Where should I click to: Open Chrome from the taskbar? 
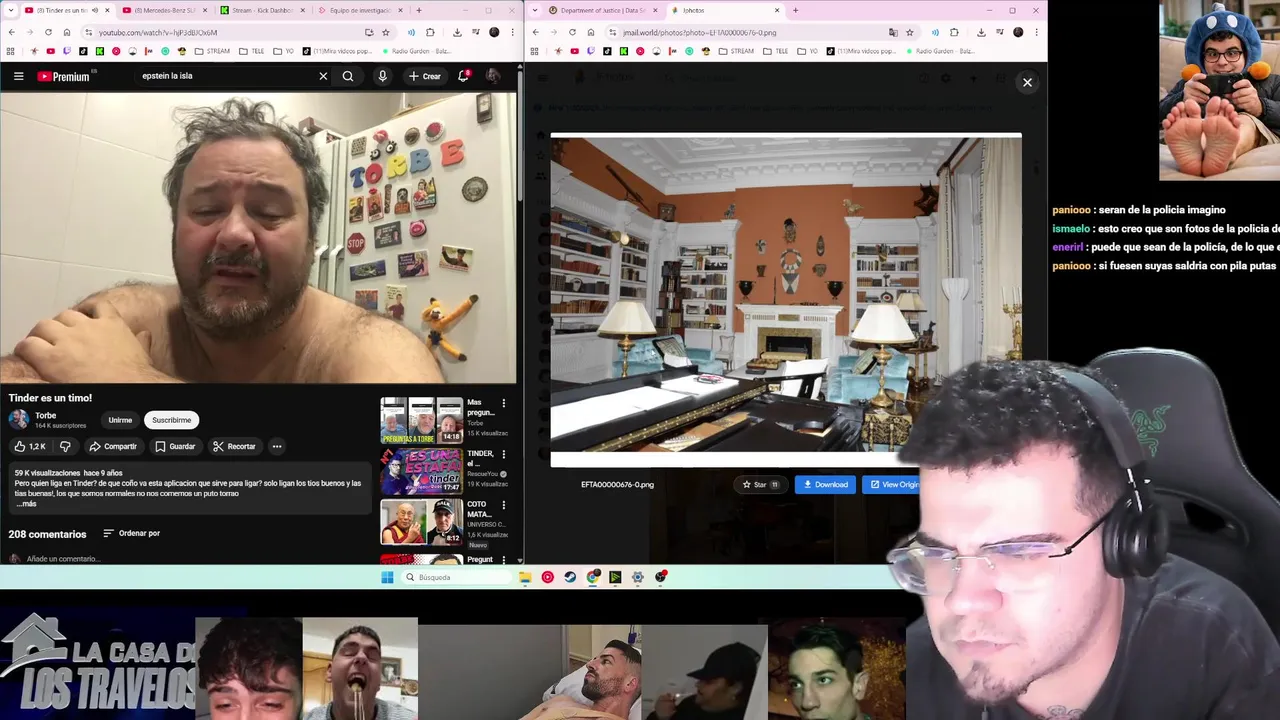593,577
